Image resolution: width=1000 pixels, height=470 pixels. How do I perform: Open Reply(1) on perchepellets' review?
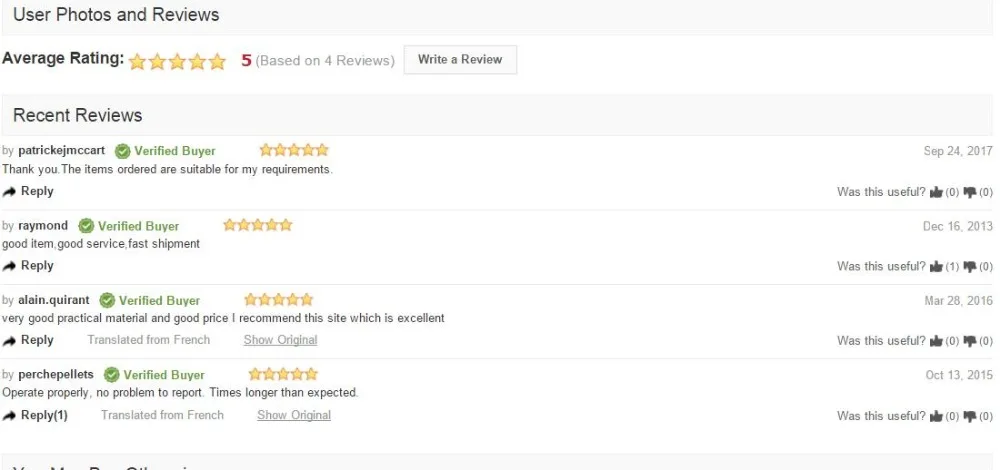click(36, 415)
